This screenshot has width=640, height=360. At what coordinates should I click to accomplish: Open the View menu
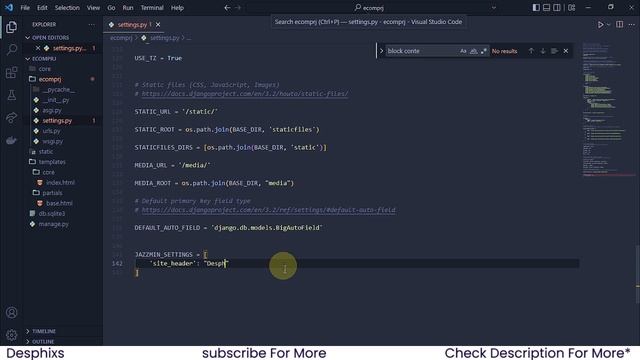click(x=93, y=8)
